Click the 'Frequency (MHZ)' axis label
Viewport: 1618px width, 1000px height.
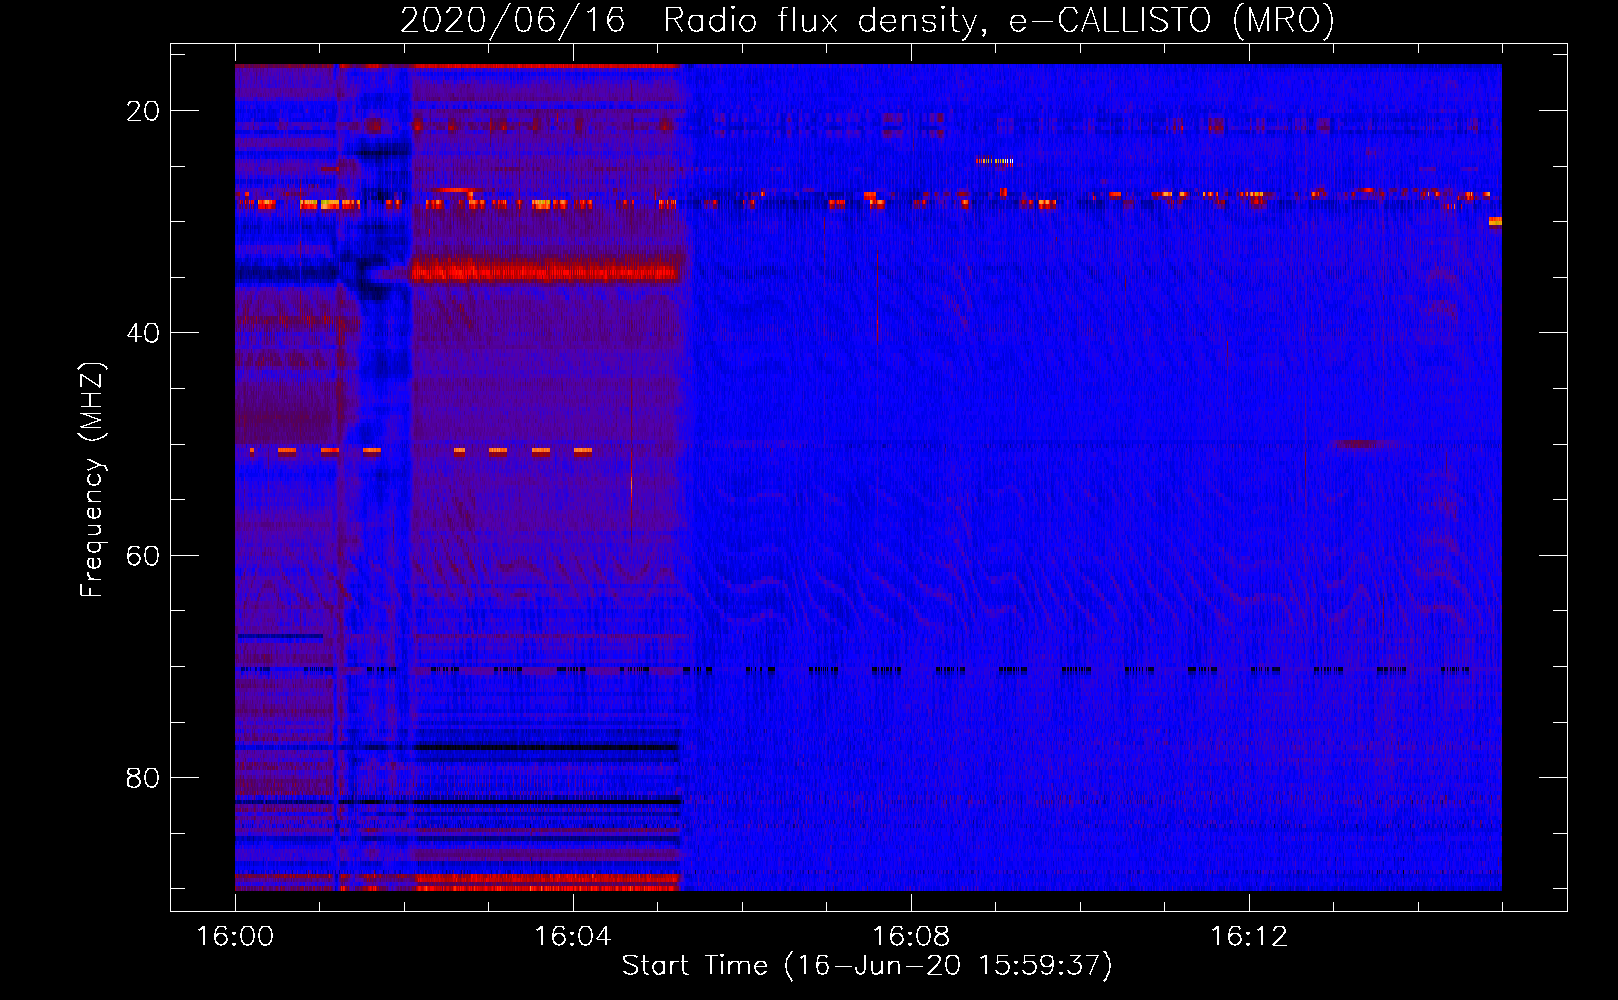point(92,480)
